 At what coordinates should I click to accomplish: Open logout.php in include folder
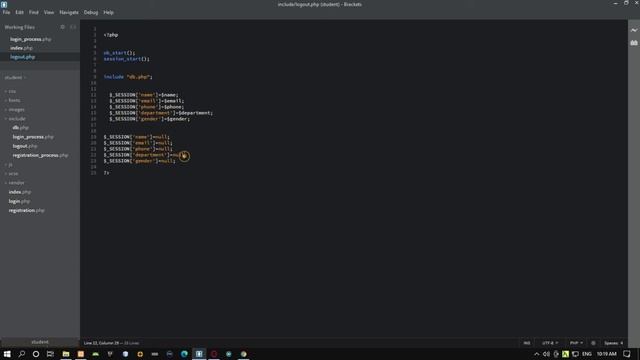pyautogui.click(x=25, y=146)
